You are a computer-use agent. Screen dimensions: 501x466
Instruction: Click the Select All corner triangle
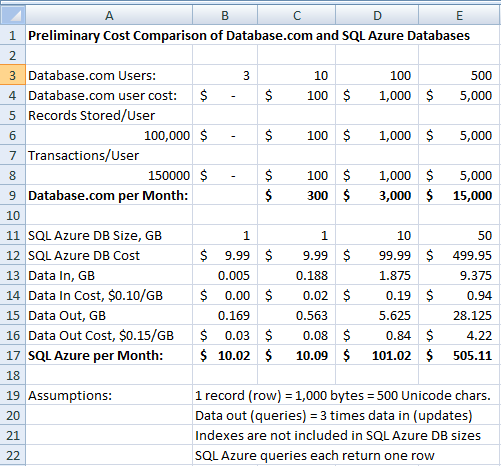[x=13, y=15]
